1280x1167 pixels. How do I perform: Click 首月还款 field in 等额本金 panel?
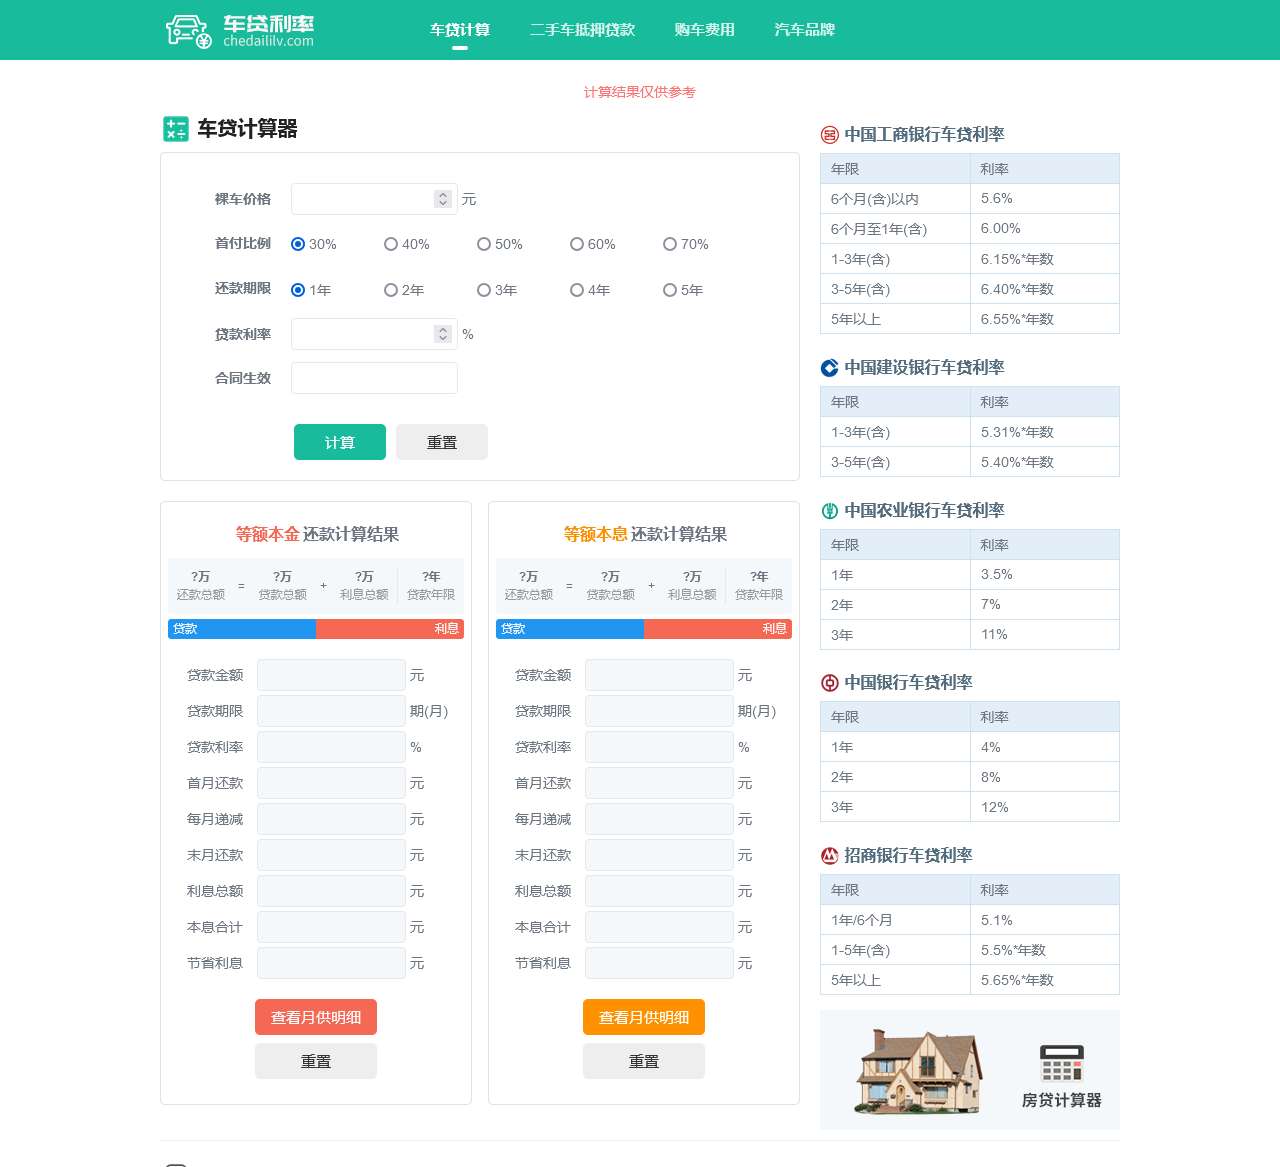click(x=331, y=783)
